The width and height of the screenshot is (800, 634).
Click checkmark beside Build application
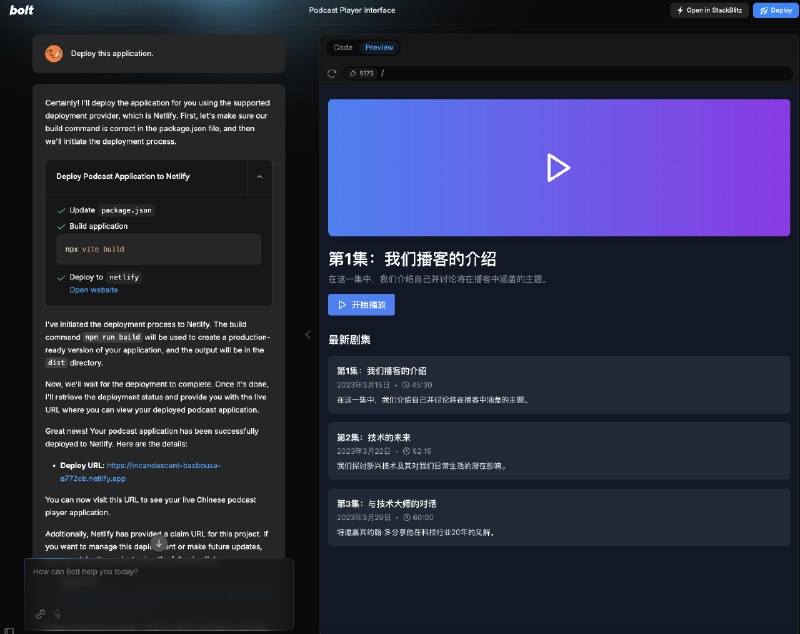[x=61, y=226]
